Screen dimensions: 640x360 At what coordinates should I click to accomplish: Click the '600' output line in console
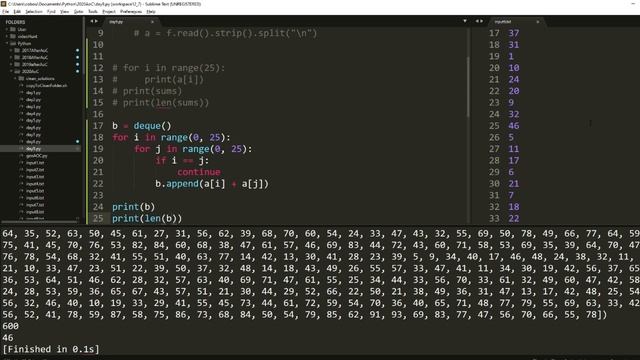[x=11, y=326]
